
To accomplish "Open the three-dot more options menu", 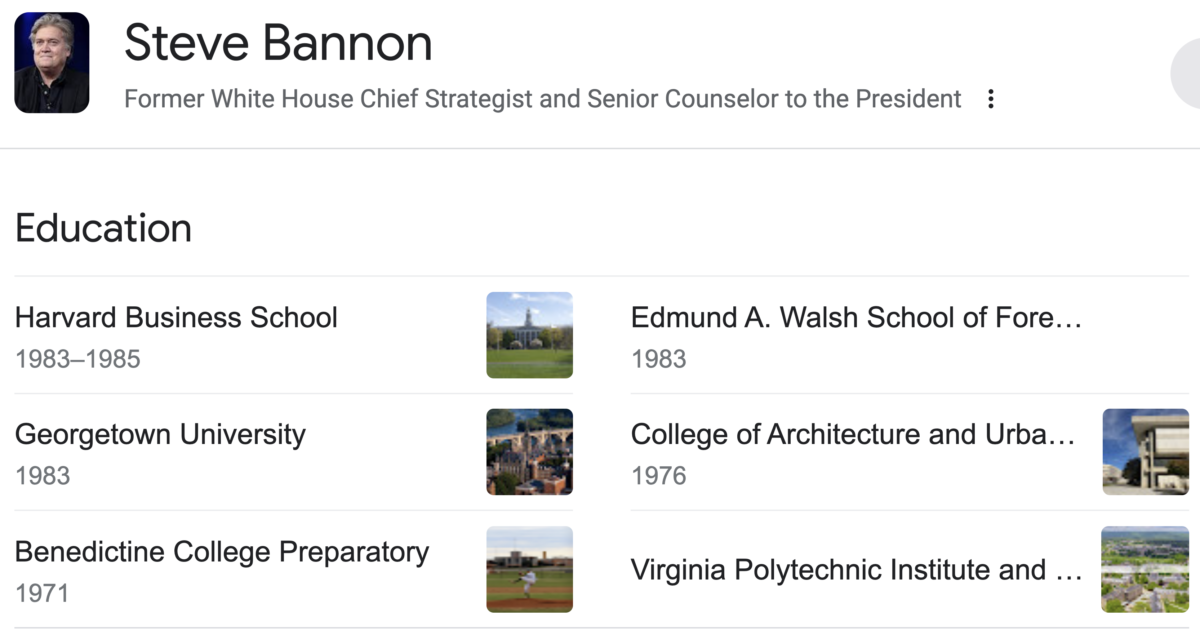I will click(x=990, y=99).
